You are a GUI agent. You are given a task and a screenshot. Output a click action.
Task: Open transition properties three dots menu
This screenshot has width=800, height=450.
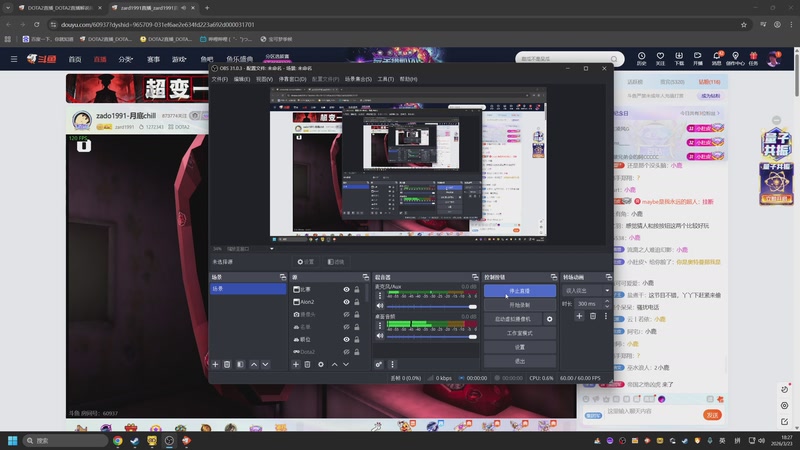click(606, 316)
